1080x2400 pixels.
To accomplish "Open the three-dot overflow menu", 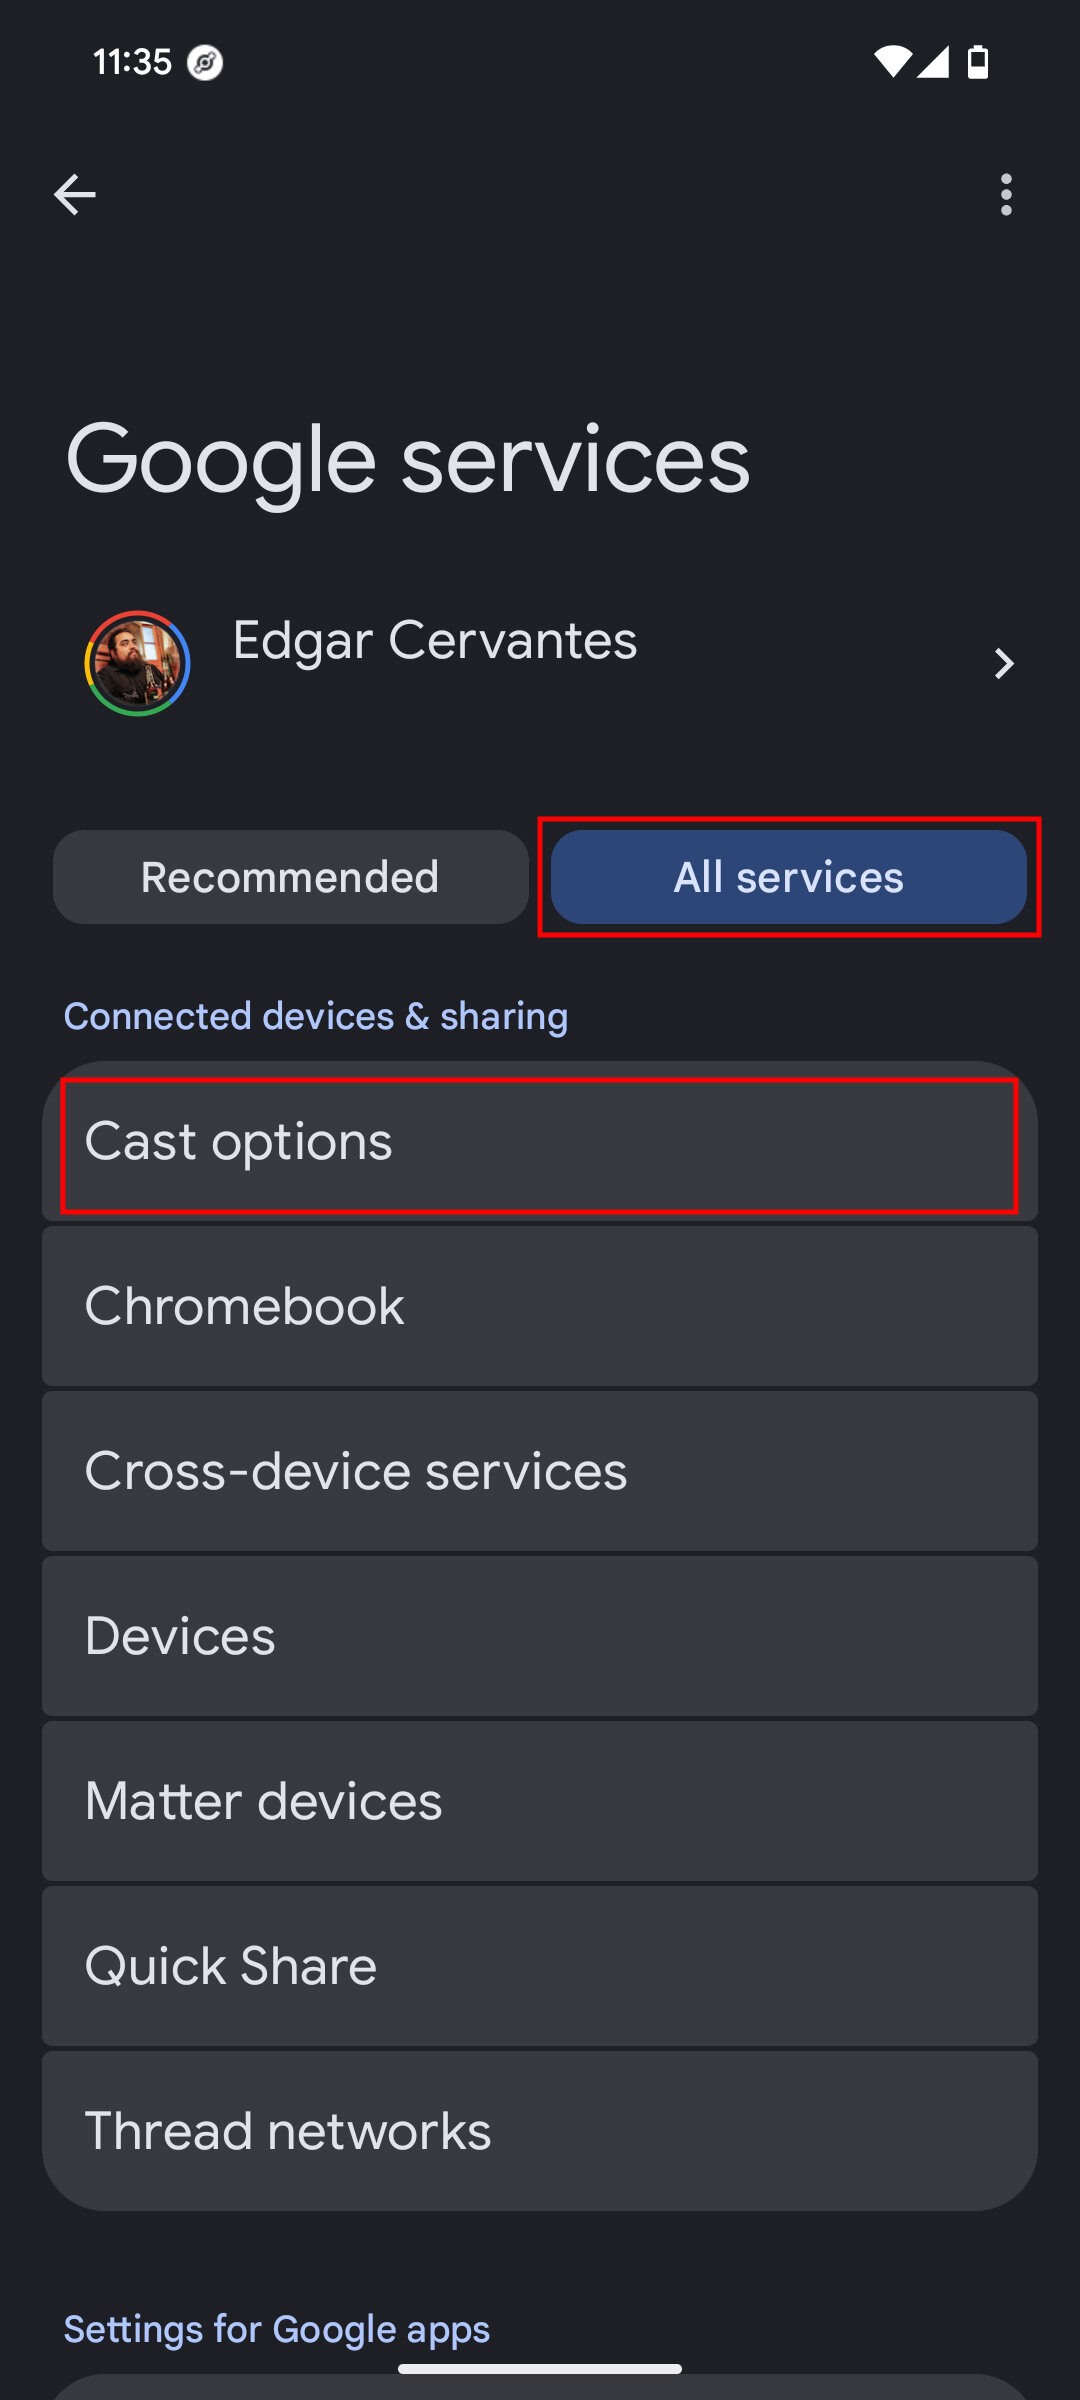I will pyautogui.click(x=1006, y=196).
